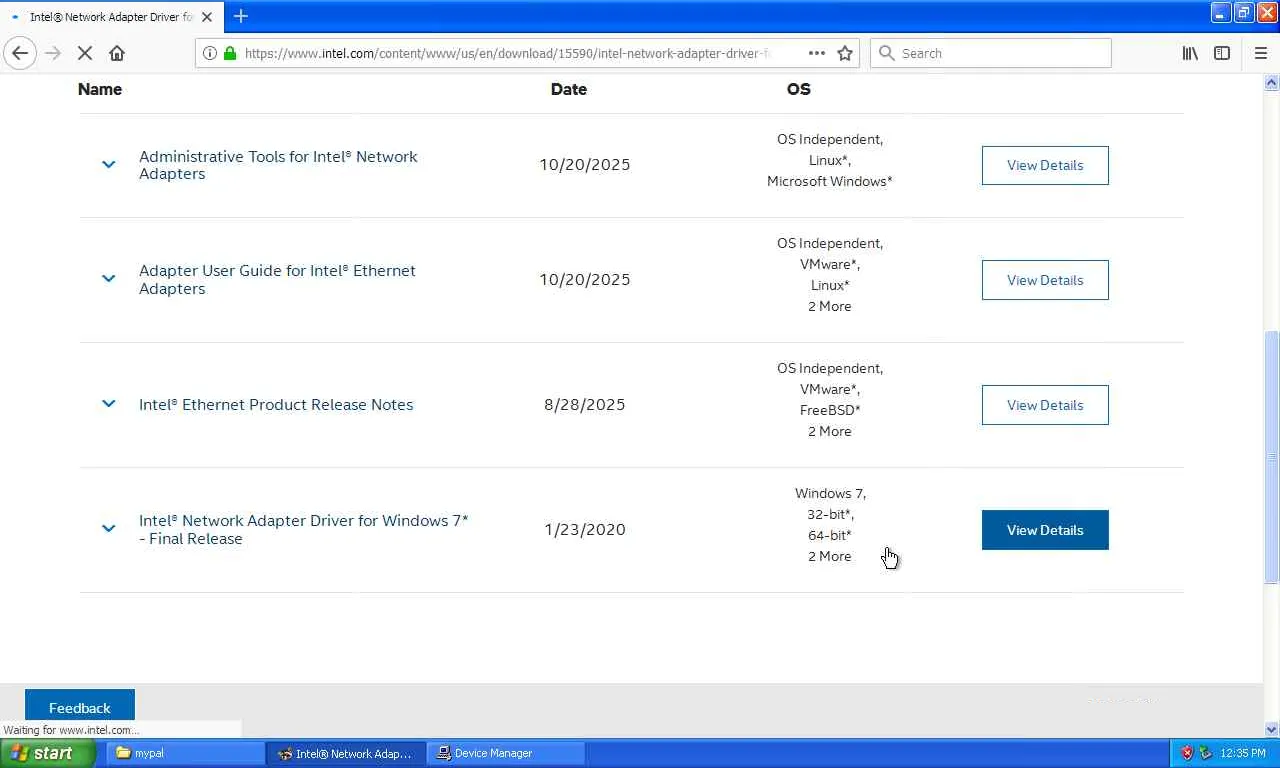Click the search magnifier icon
The image size is (1280, 768).
coord(885,53)
